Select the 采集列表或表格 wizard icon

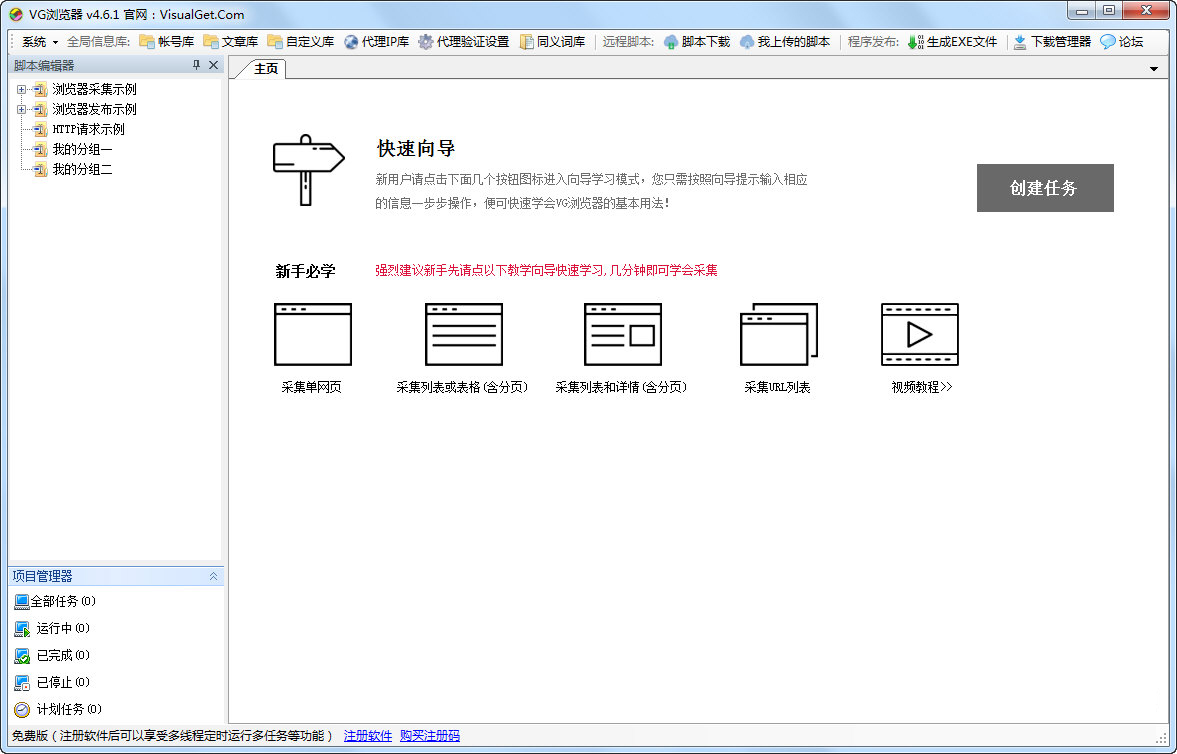click(x=464, y=334)
